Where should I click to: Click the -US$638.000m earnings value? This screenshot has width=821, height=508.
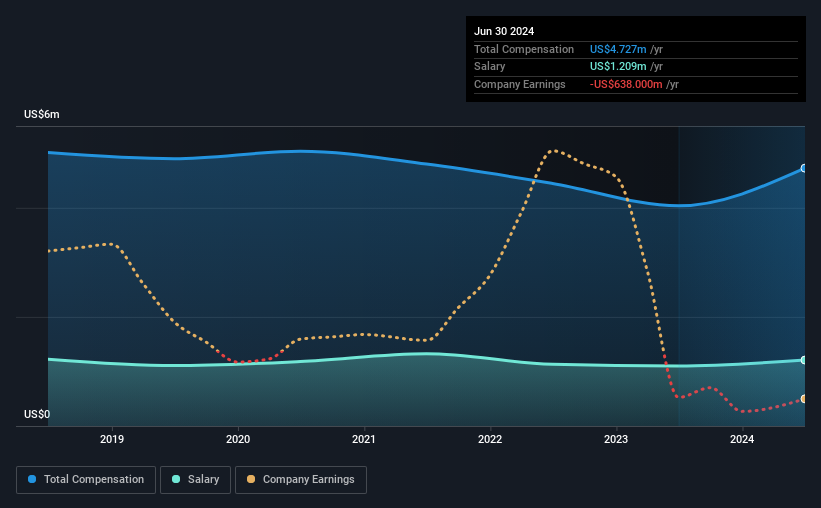click(x=626, y=84)
